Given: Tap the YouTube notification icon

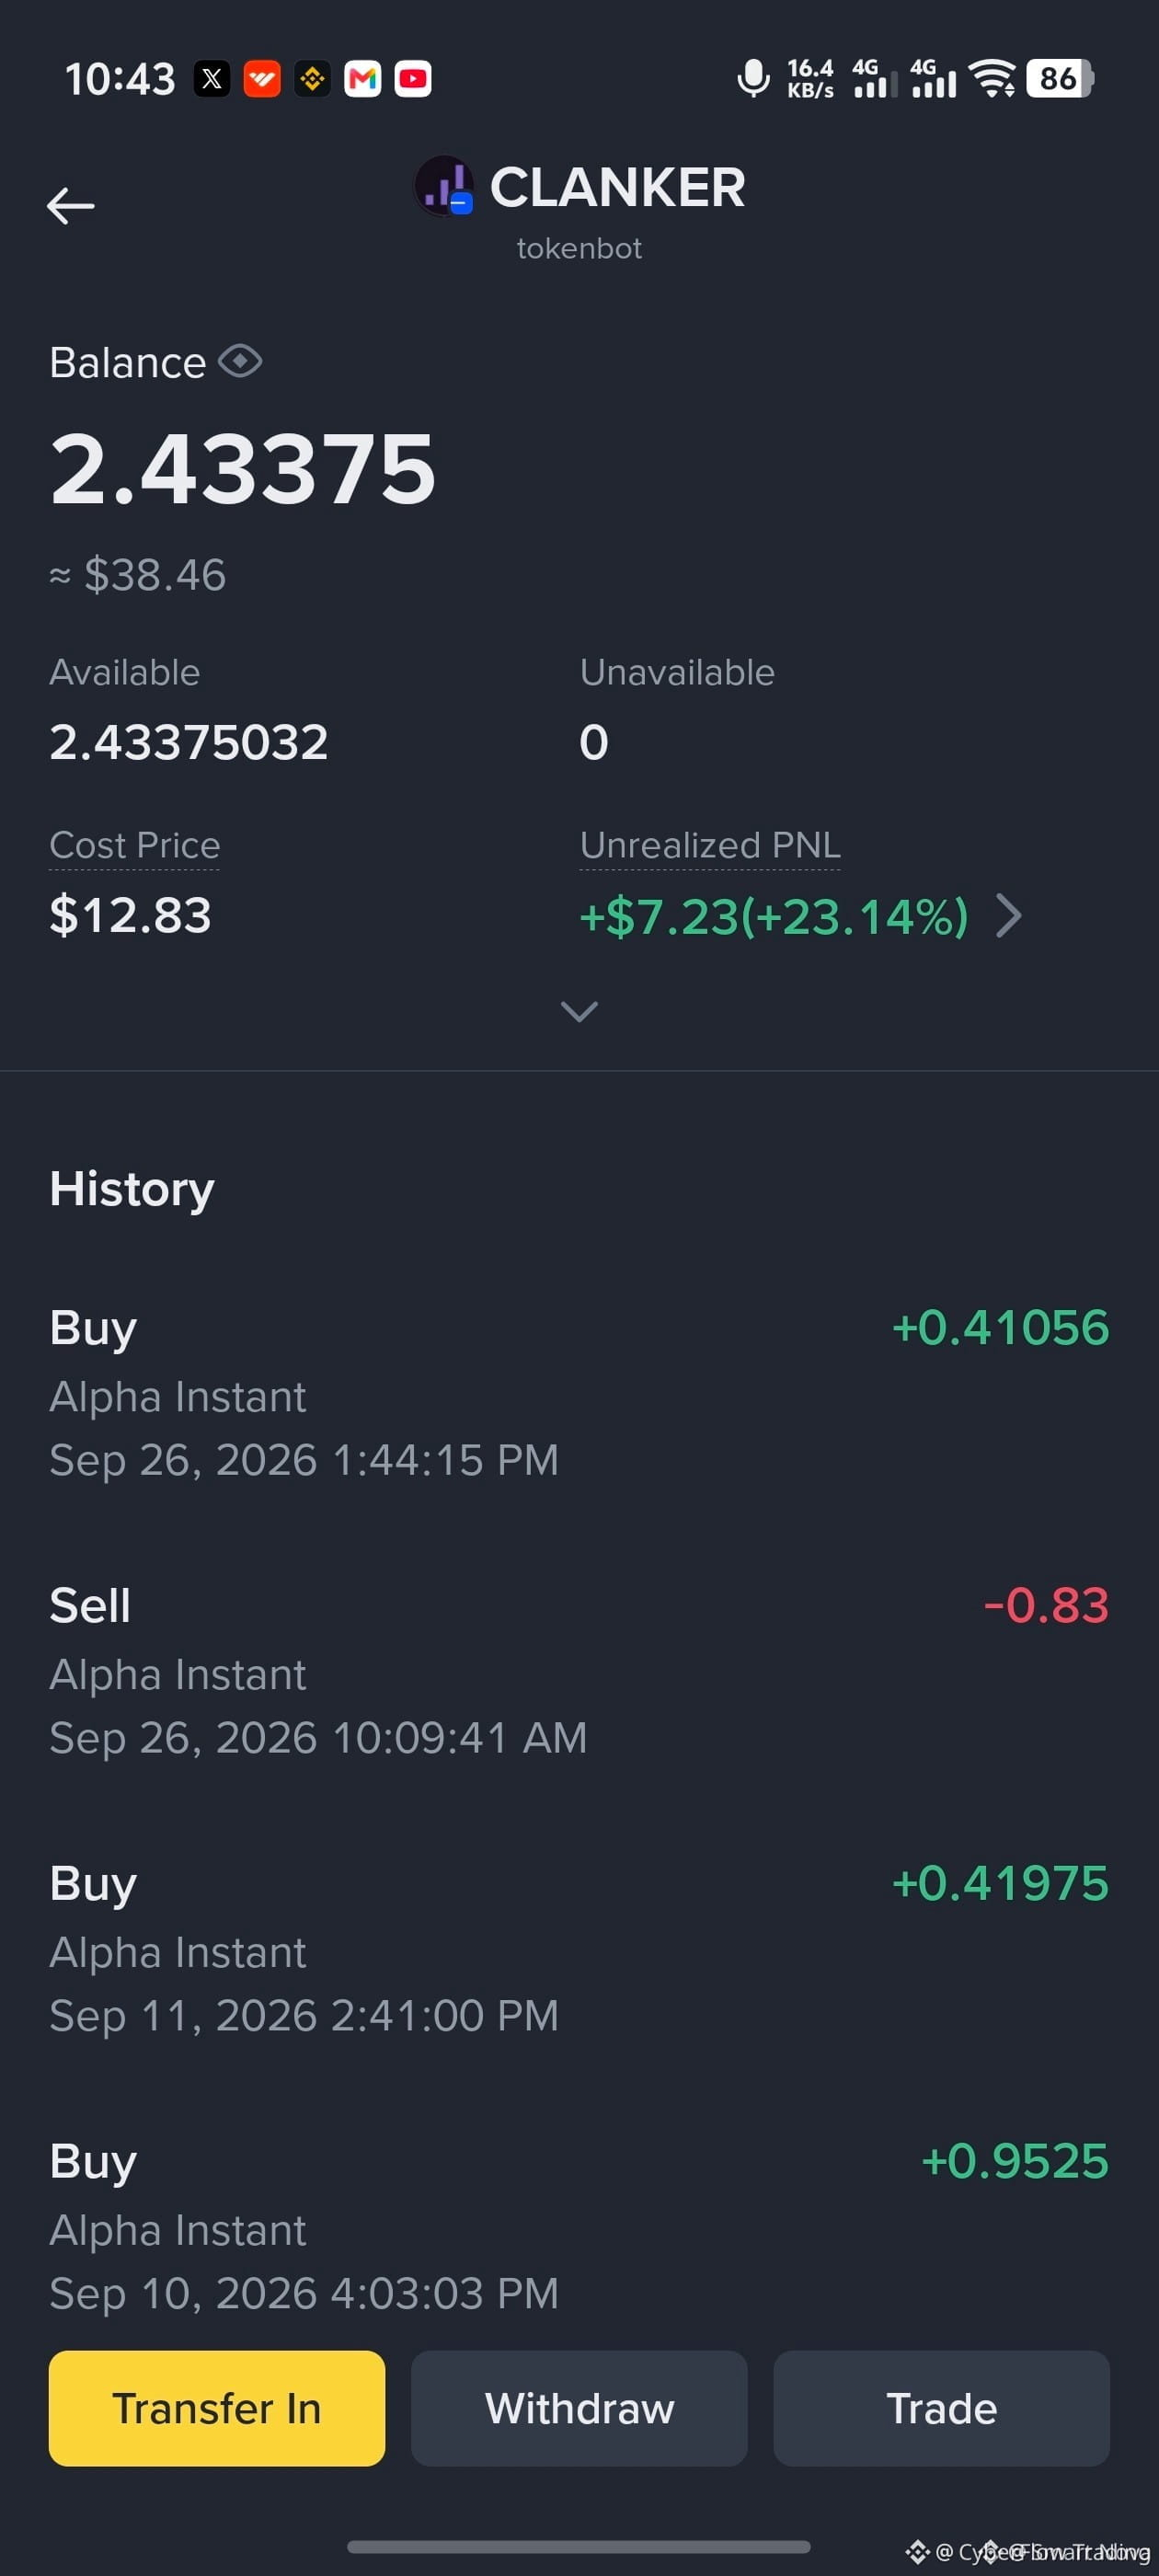Looking at the screenshot, I should point(413,78).
